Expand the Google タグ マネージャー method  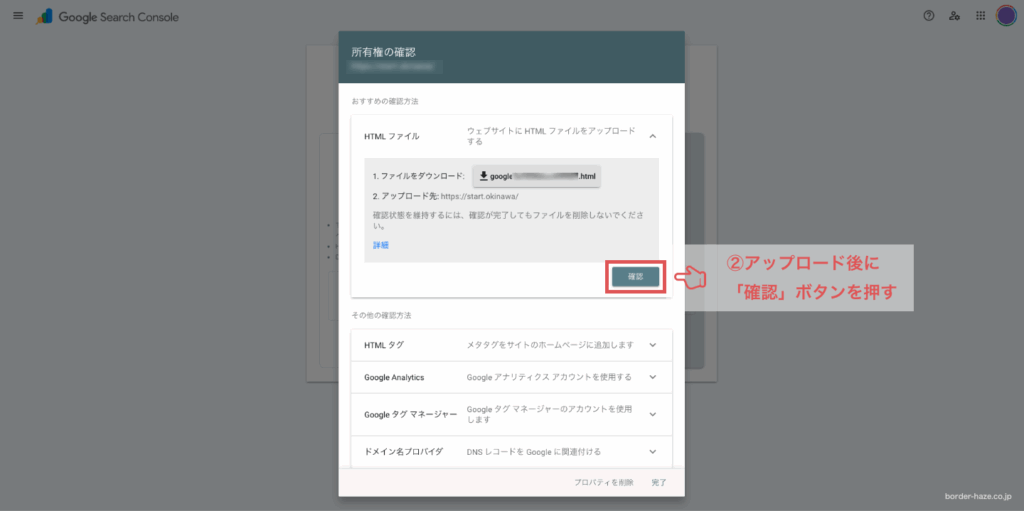652,414
